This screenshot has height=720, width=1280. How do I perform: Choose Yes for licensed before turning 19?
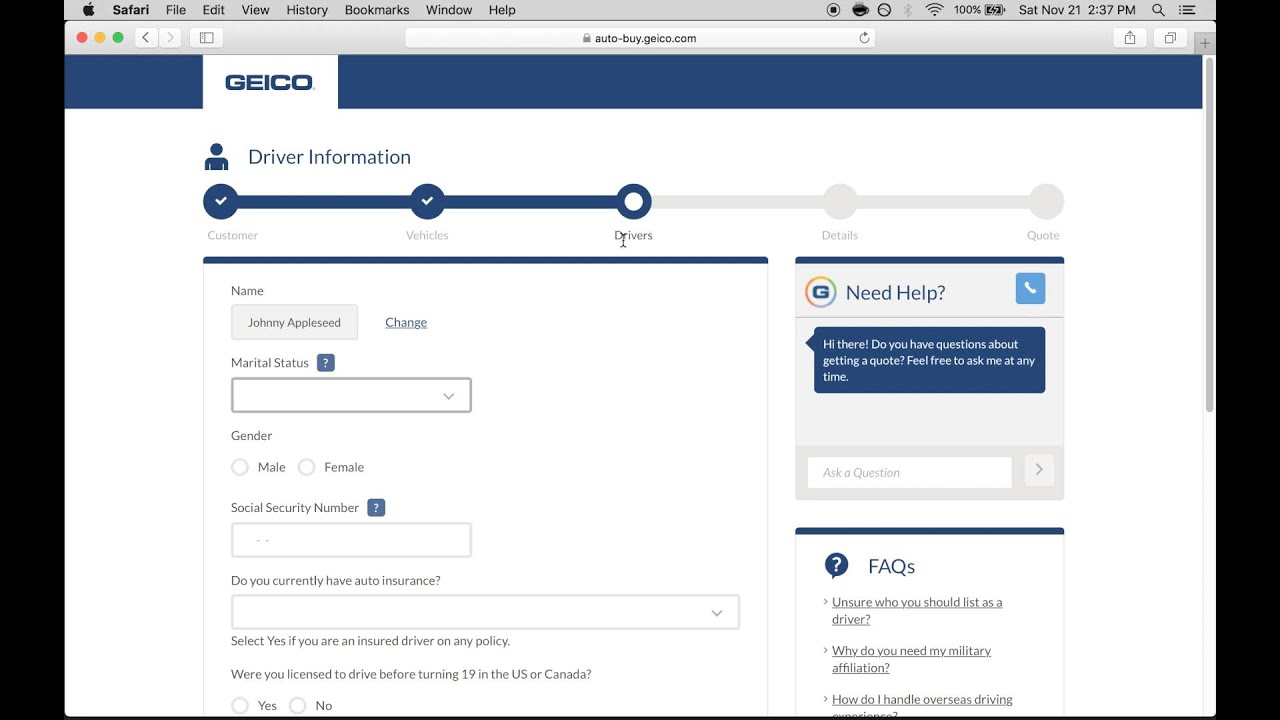tap(240, 705)
